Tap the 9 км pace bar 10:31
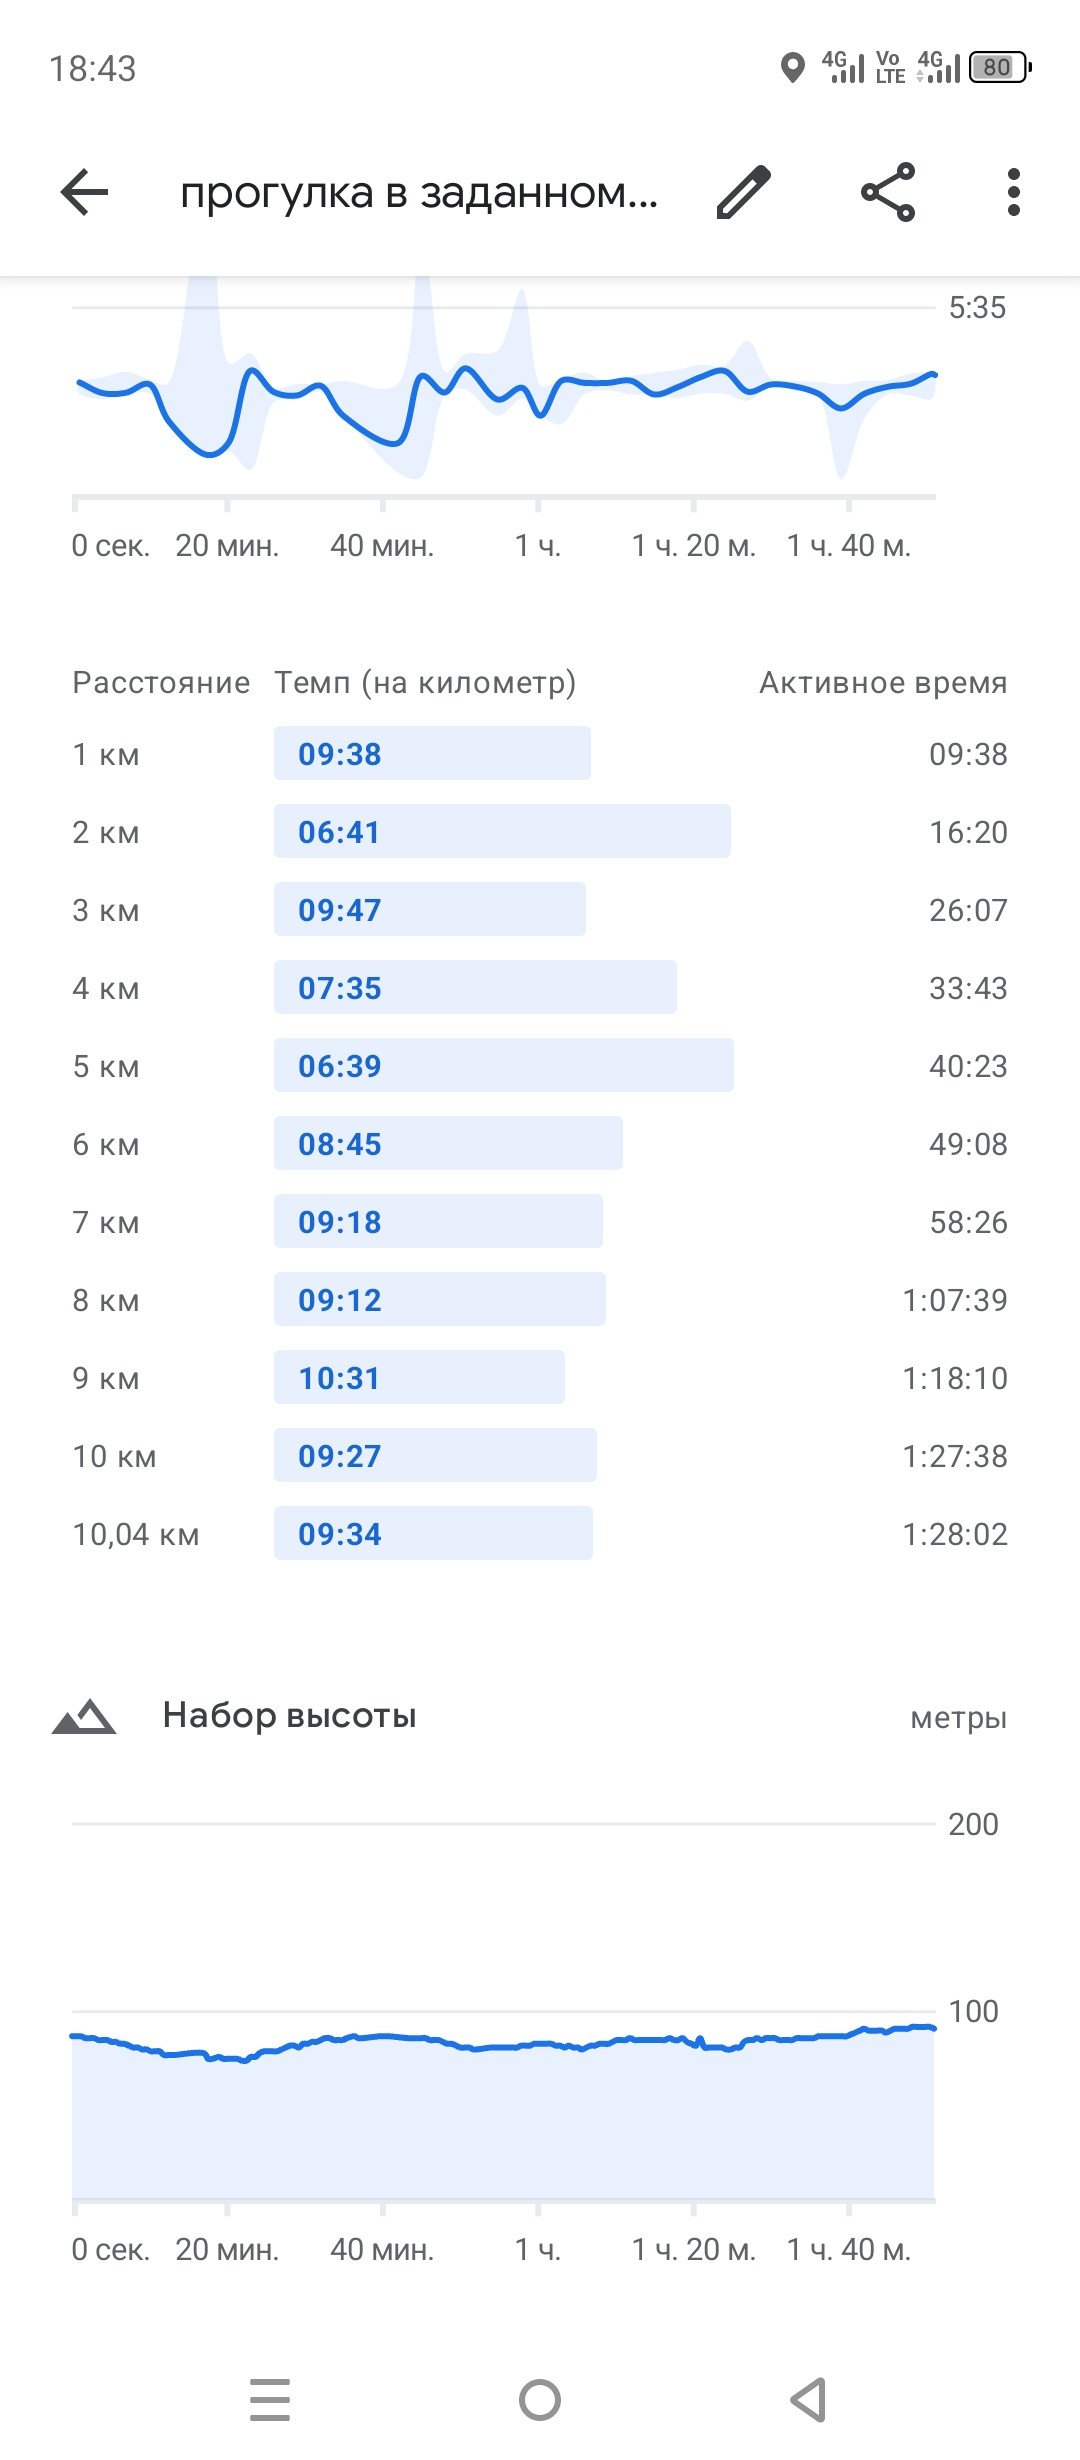1080x2460 pixels. [419, 1377]
